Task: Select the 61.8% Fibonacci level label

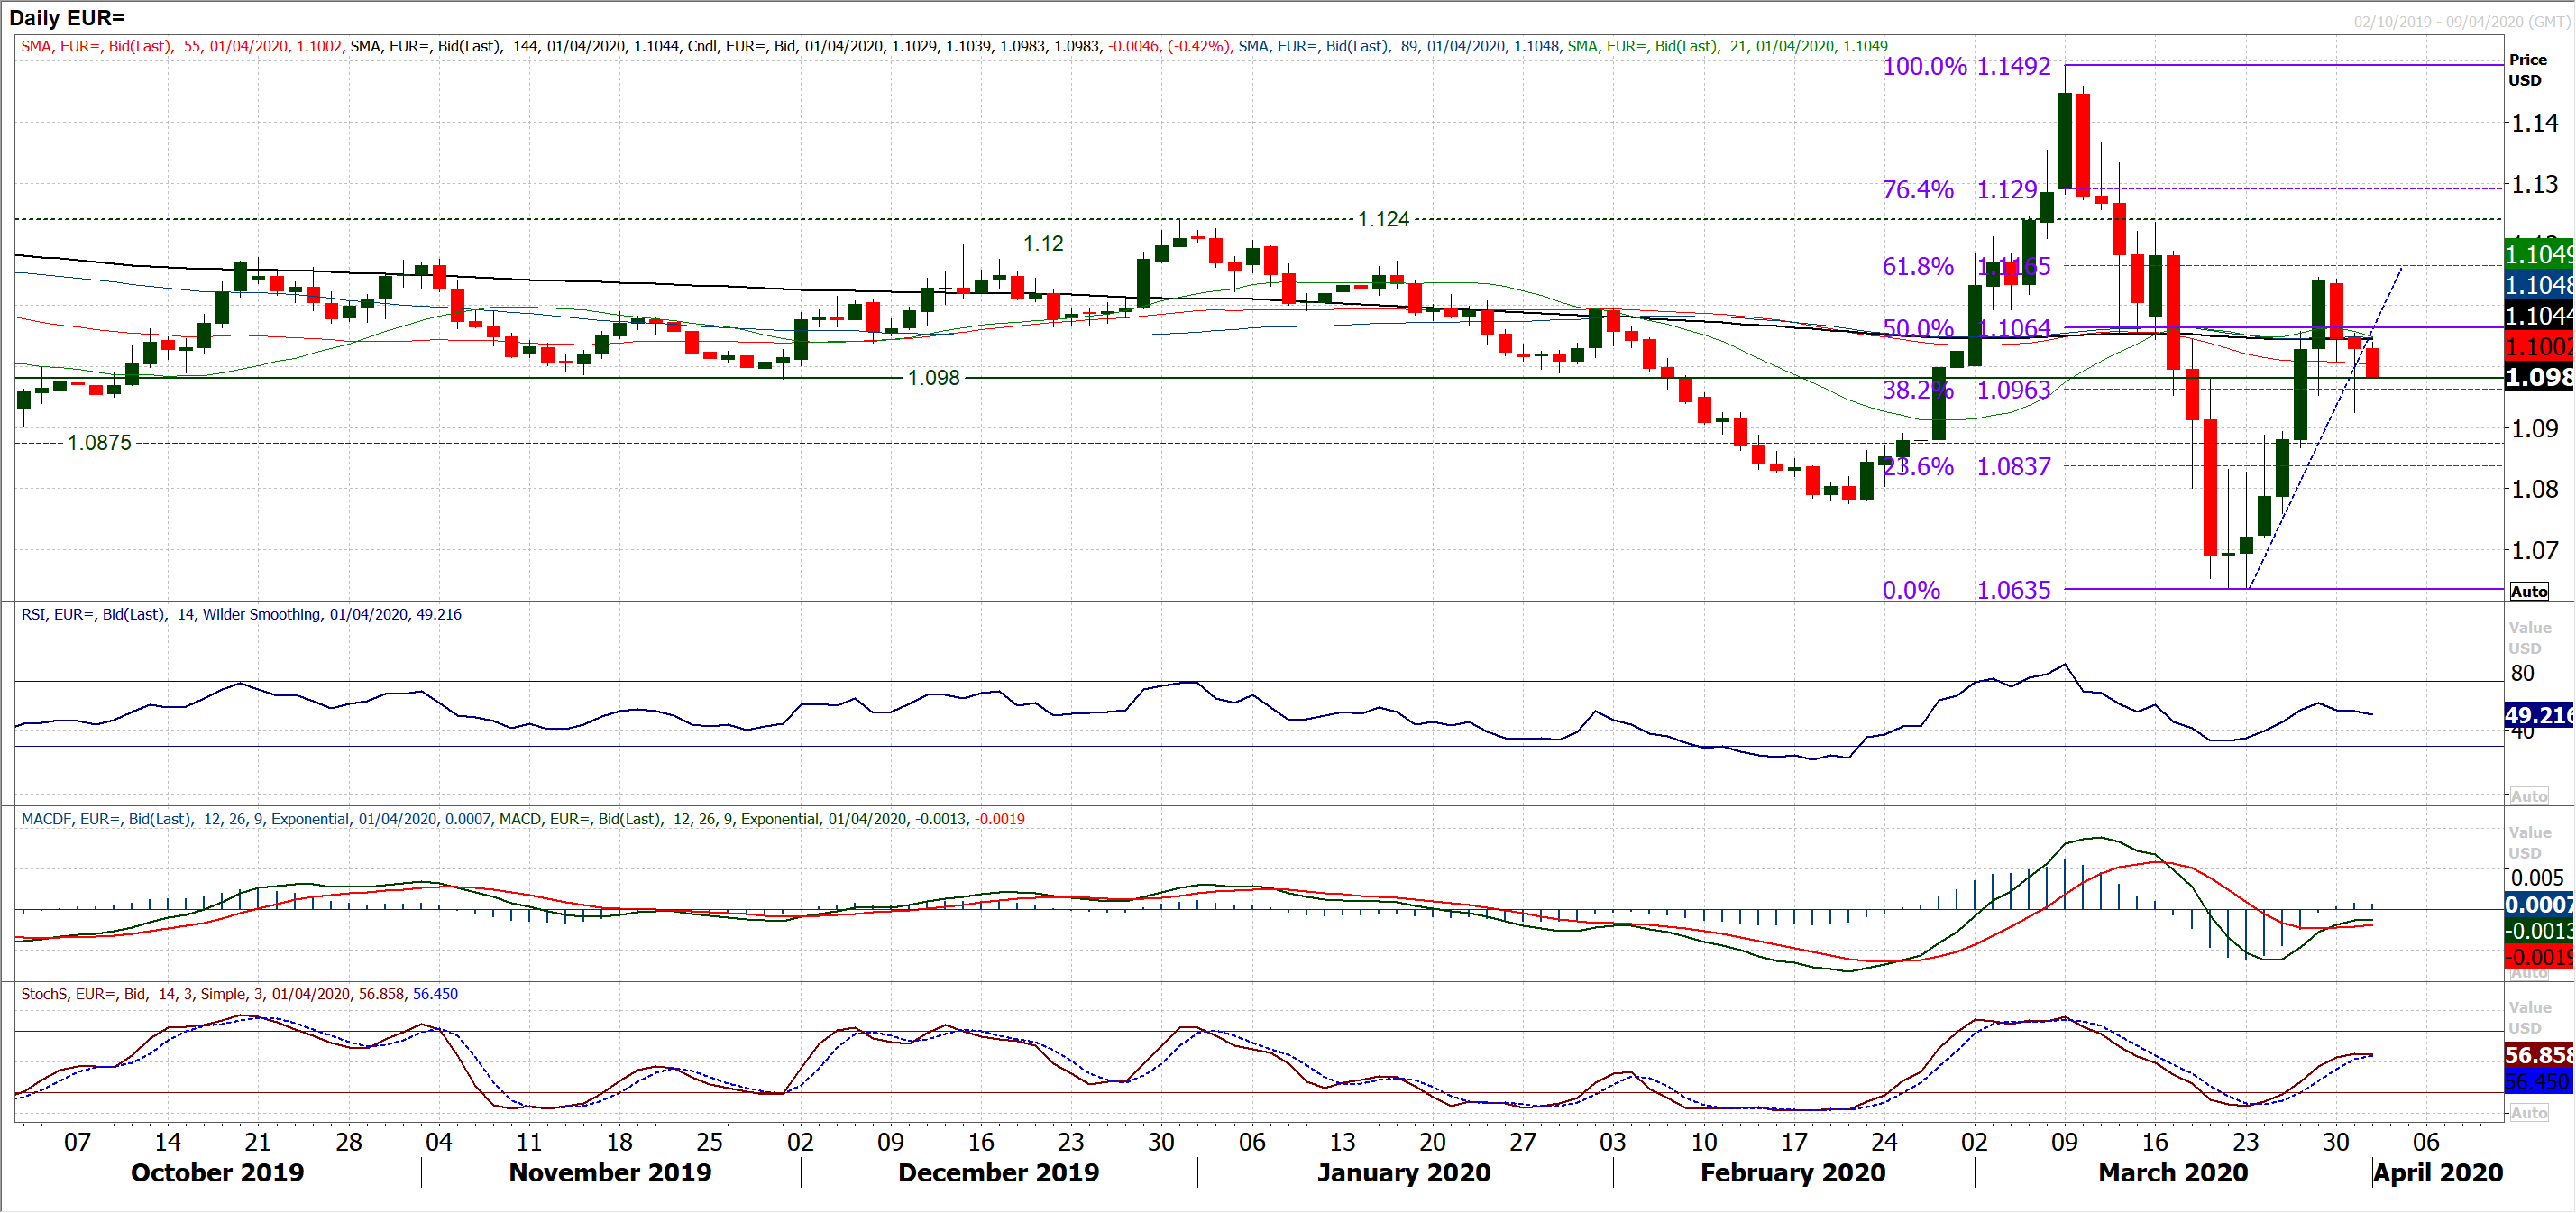Action: tap(1917, 266)
